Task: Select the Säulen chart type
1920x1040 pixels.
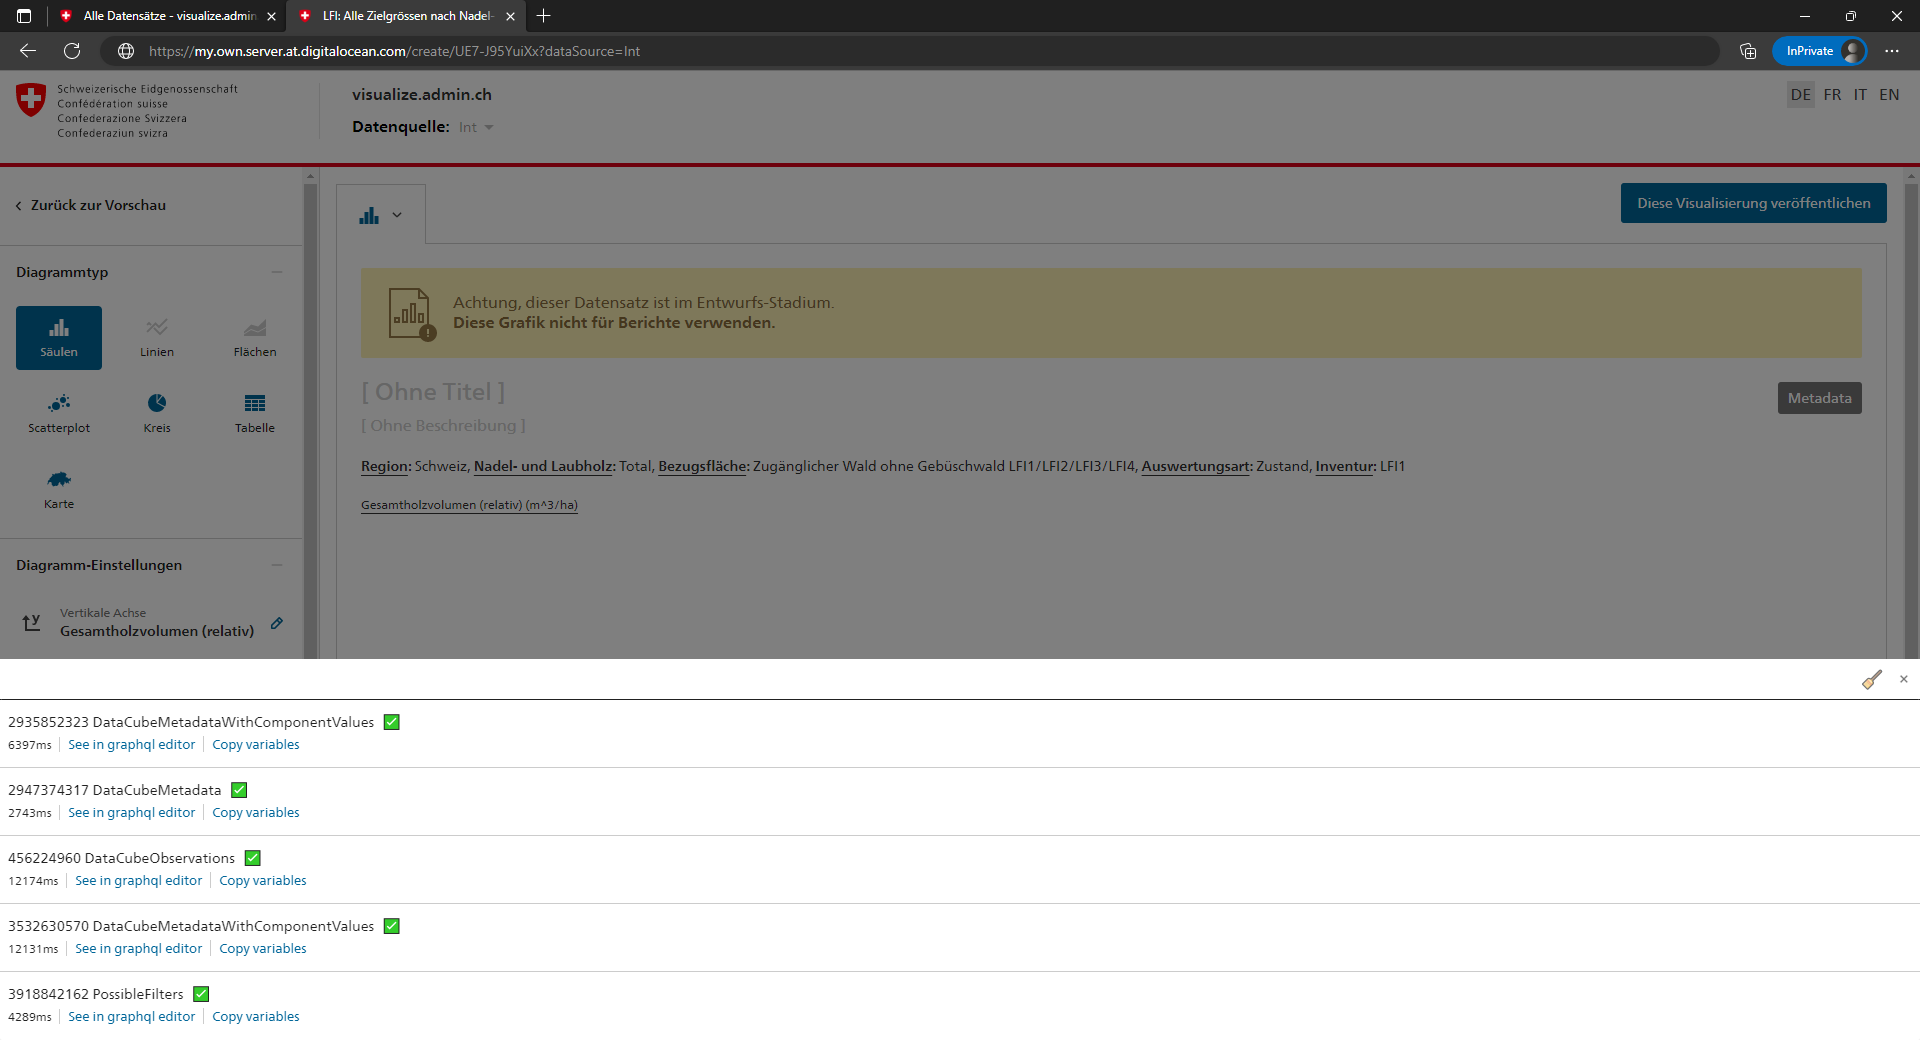Action: 58,337
